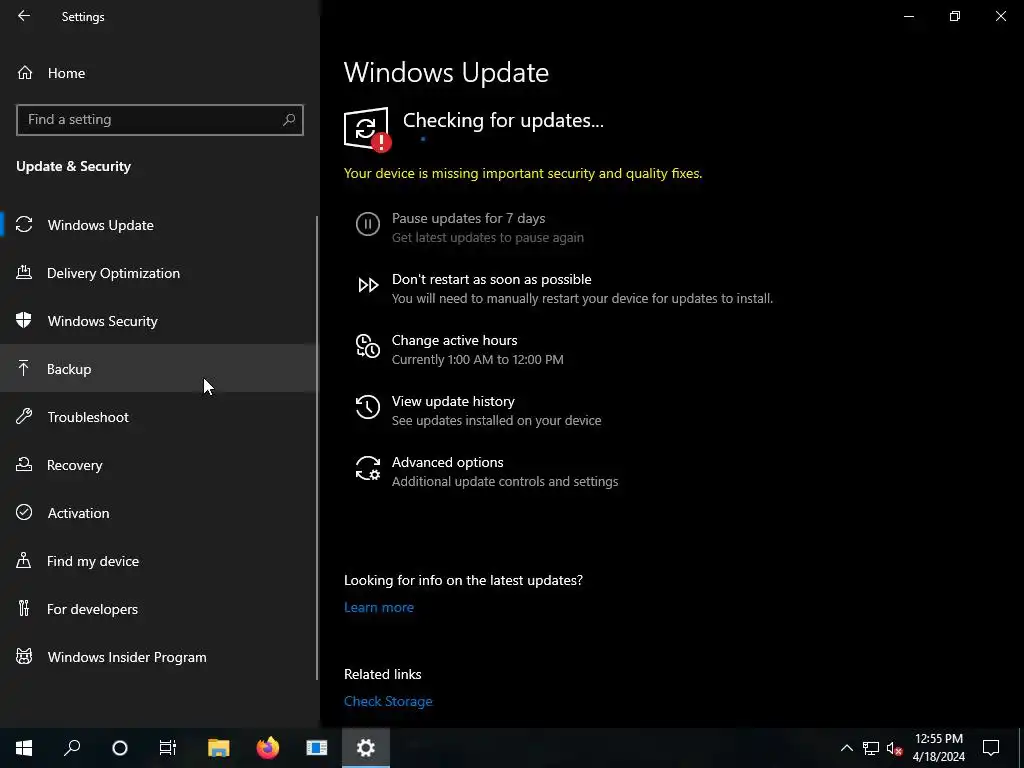Viewport: 1024px width, 768px height.
Task: Click Pause updates for 7 days
Action: click(x=468, y=218)
